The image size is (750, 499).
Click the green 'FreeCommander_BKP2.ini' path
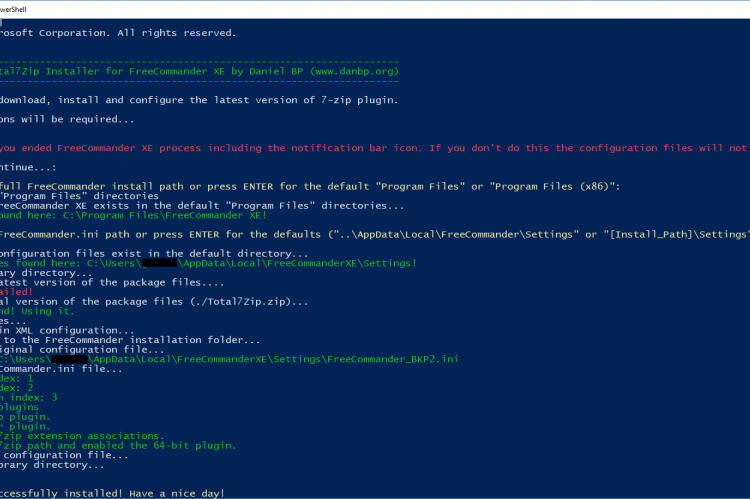tap(229, 359)
